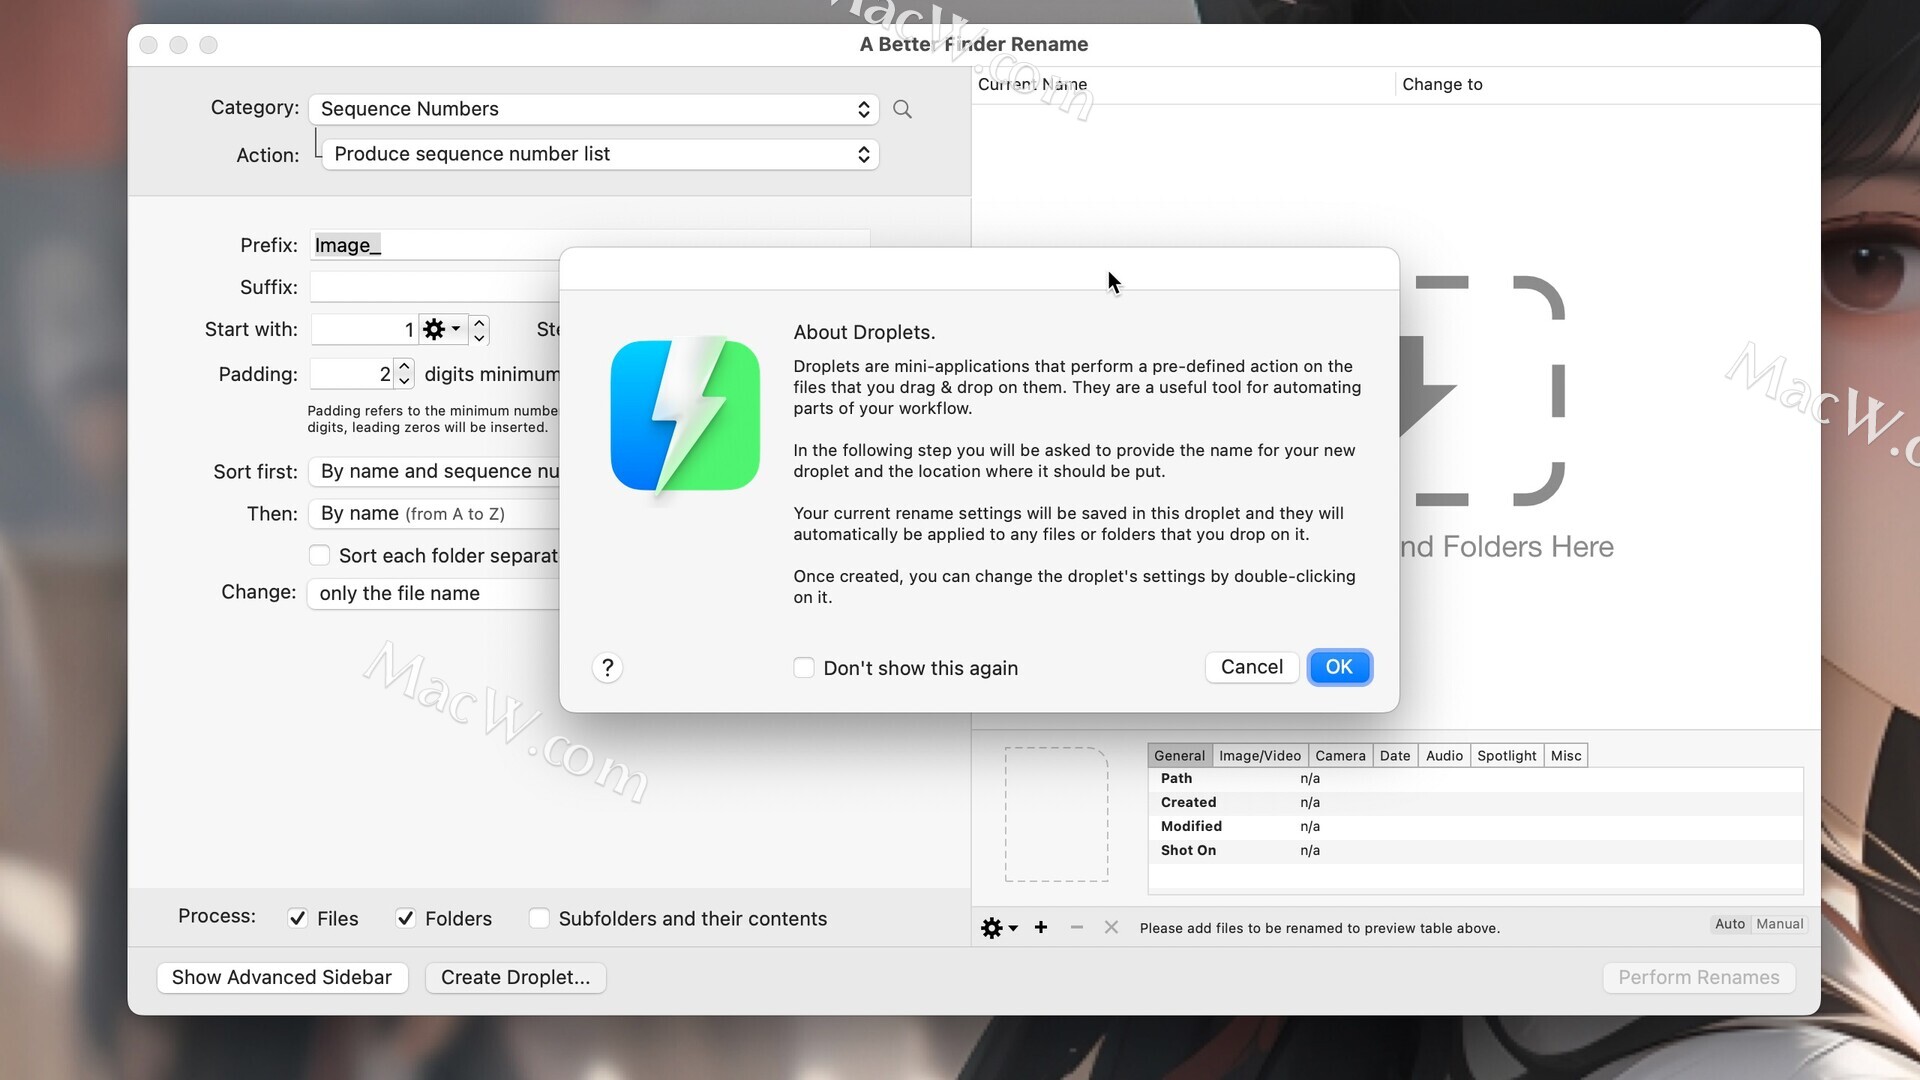Image resolution: width=1920 pixels, height=1080 pixels.
Task: Switch preview mode to Manual
Action: tap(1779, 924)
